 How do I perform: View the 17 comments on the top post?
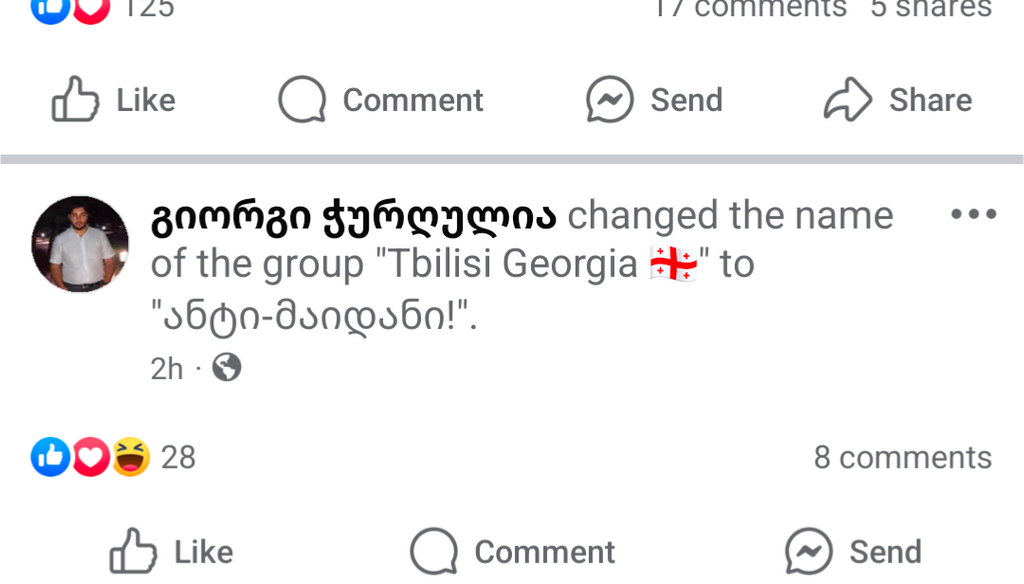(750, 8)
